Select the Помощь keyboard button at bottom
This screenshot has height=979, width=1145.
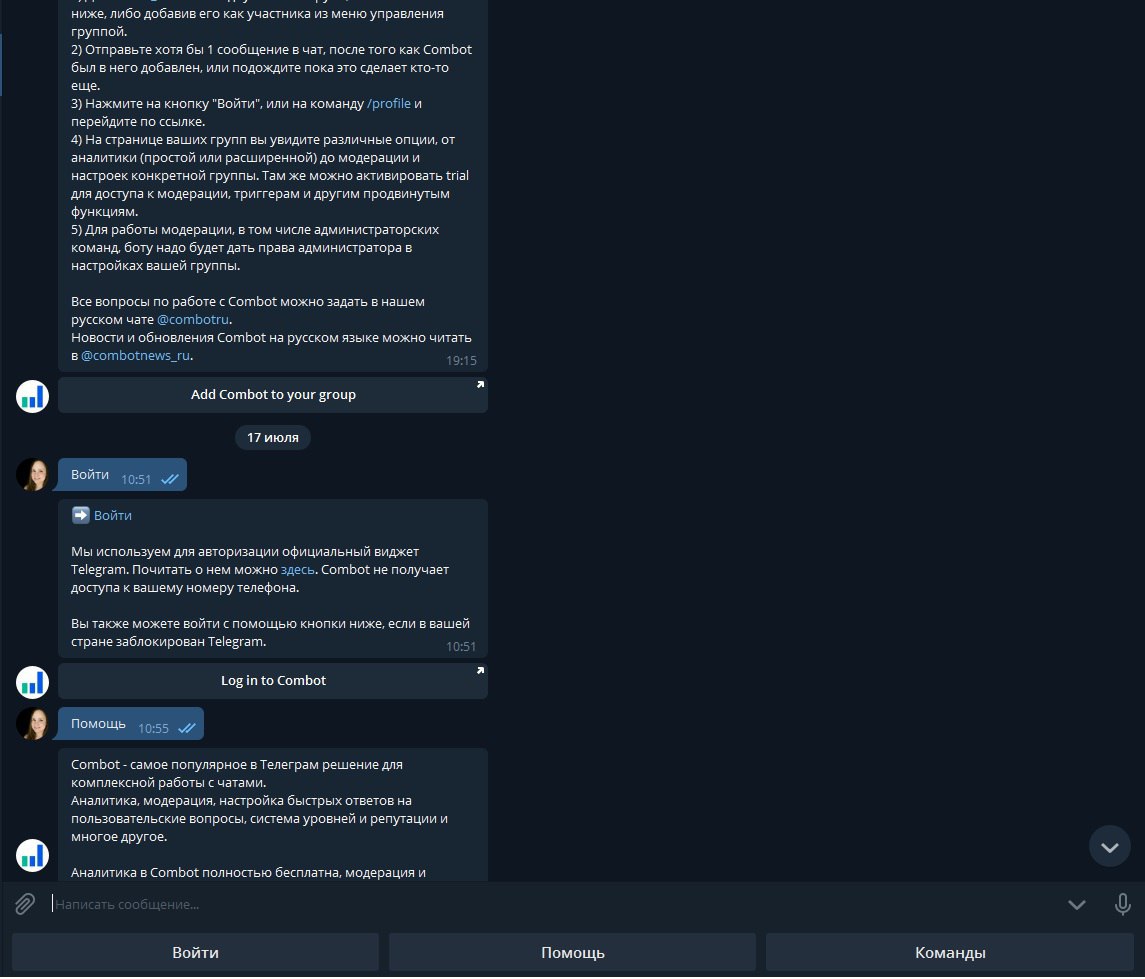tap(572, 953)
